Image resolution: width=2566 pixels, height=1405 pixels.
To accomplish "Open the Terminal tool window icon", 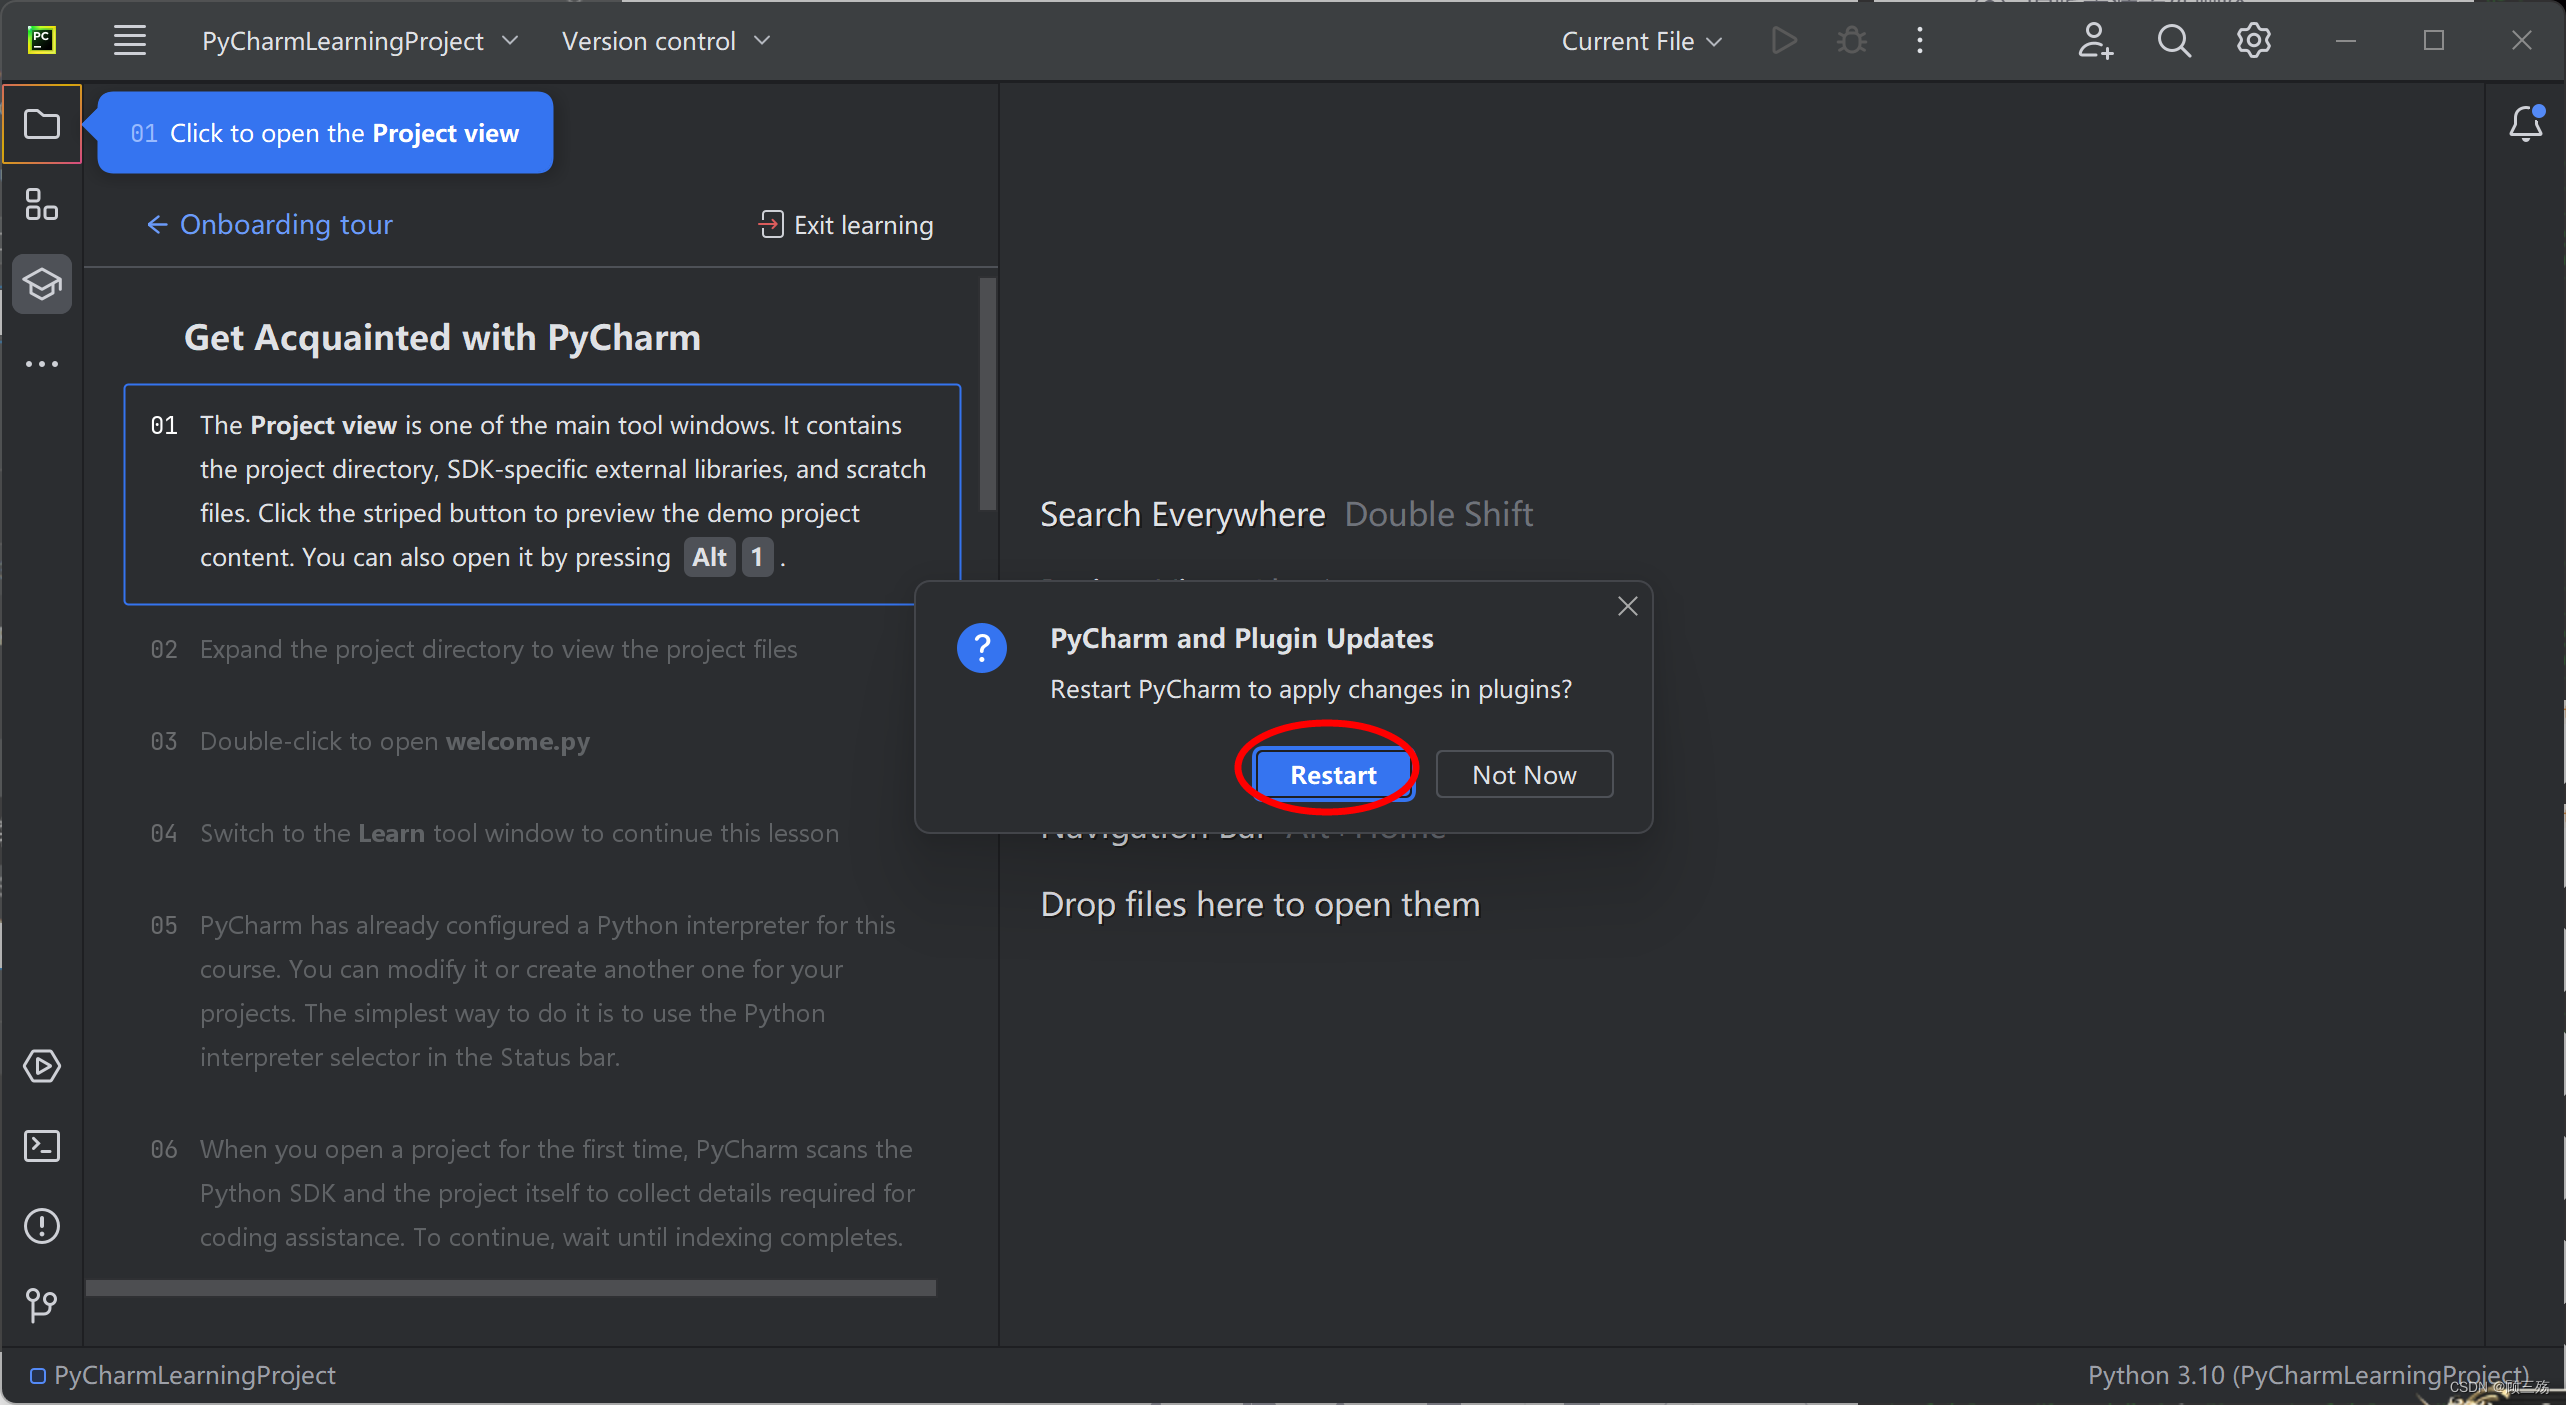I will pos(42,1146).
